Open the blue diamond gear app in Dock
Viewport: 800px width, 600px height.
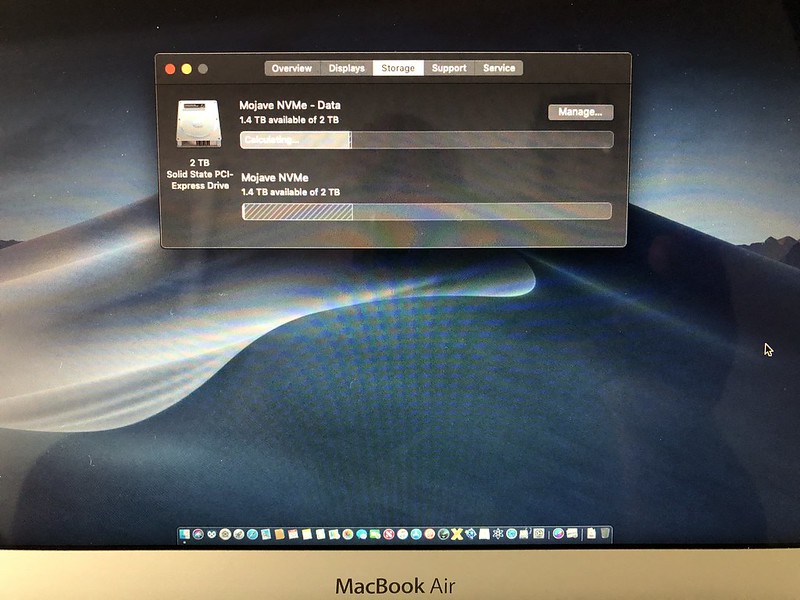click(x=471, y=534)
